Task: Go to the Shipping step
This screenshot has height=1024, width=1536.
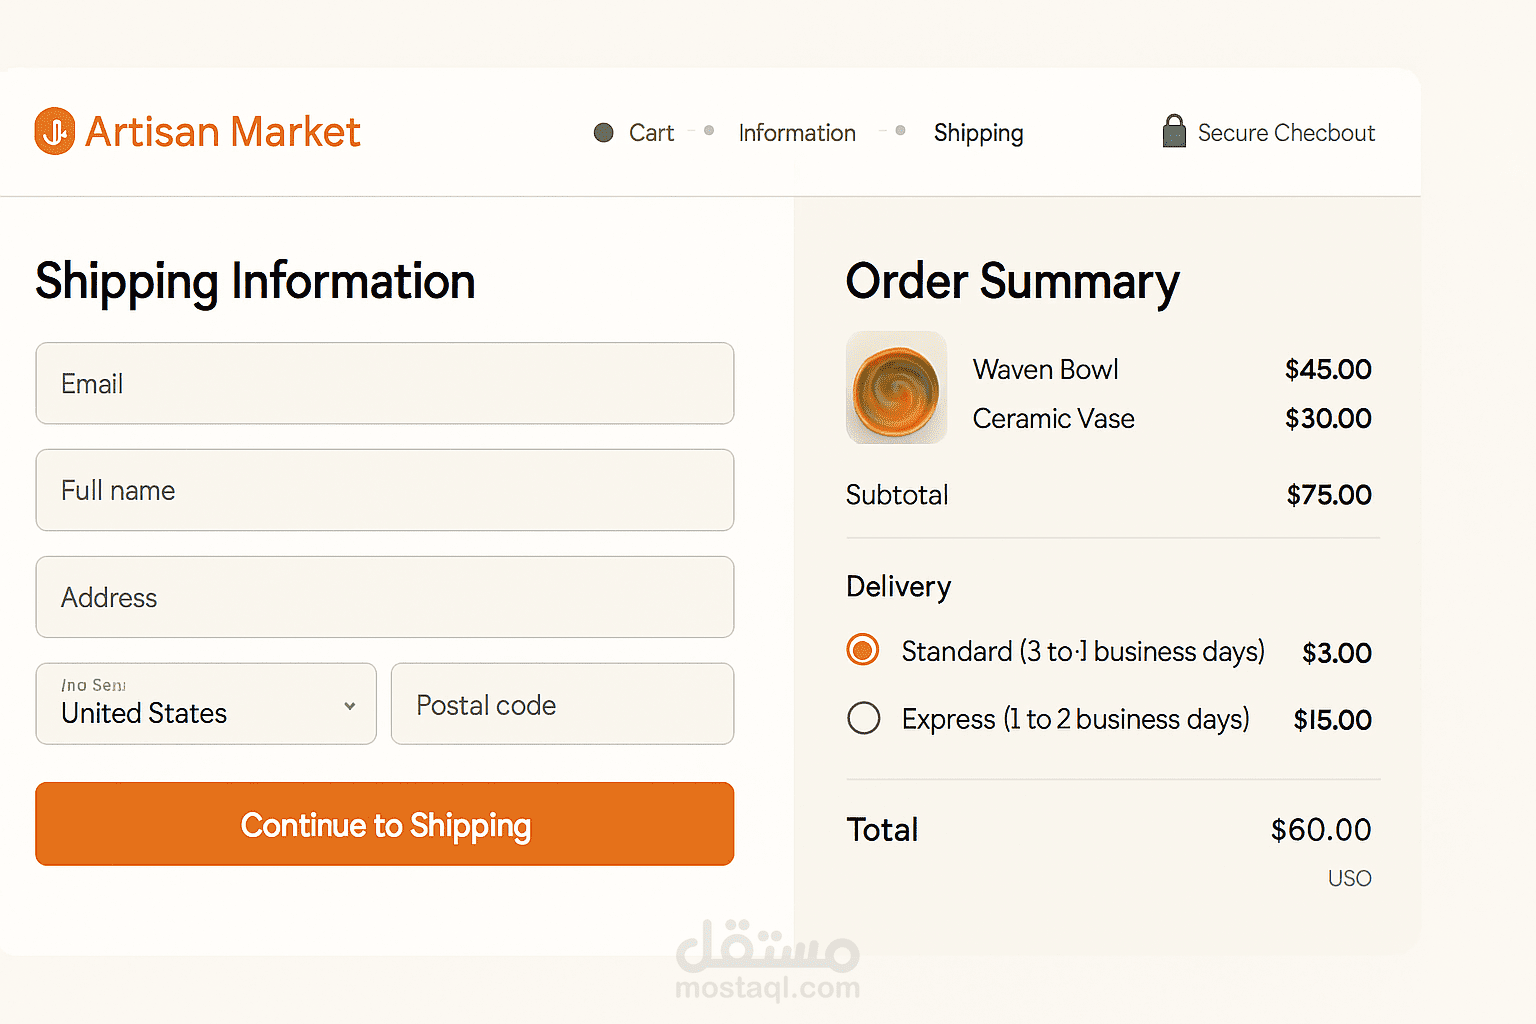Action: coord(978,134)
